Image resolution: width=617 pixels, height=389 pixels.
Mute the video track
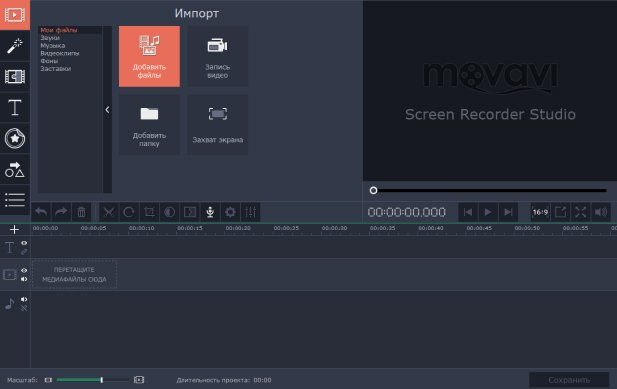[x=24, y=279]
